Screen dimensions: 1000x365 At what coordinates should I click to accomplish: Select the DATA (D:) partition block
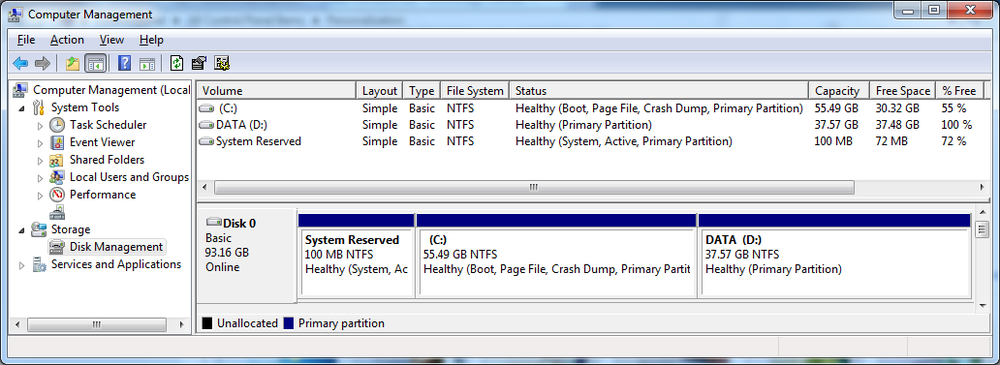[834, 255]
